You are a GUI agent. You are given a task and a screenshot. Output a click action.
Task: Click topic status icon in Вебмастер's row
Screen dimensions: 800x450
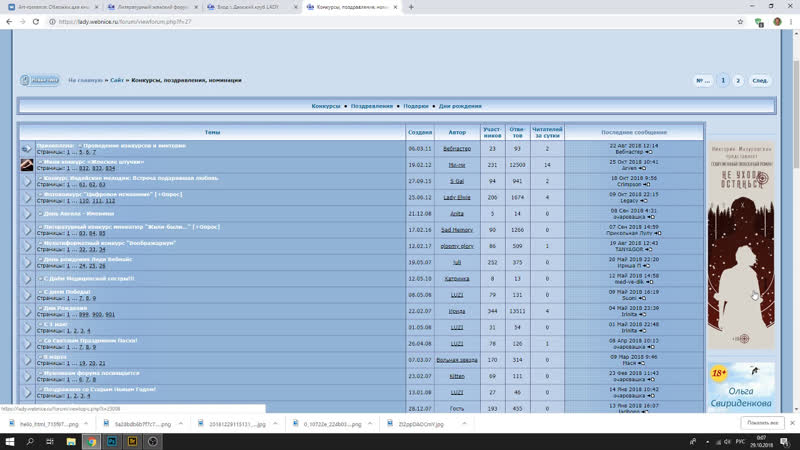coord(27,148)
